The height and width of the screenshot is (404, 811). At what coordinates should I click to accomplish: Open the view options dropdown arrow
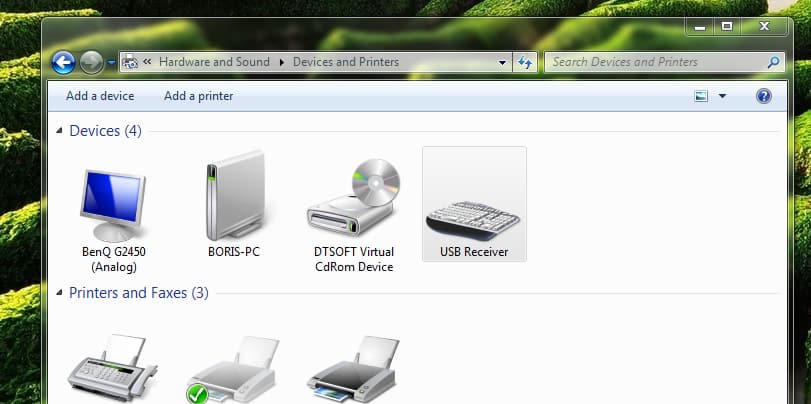[x=722, y=96]
